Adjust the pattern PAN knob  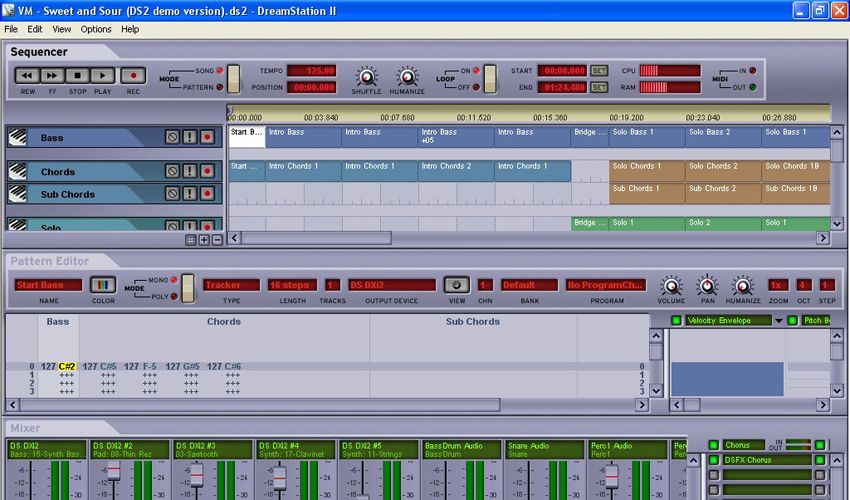(x=707, y=286)
